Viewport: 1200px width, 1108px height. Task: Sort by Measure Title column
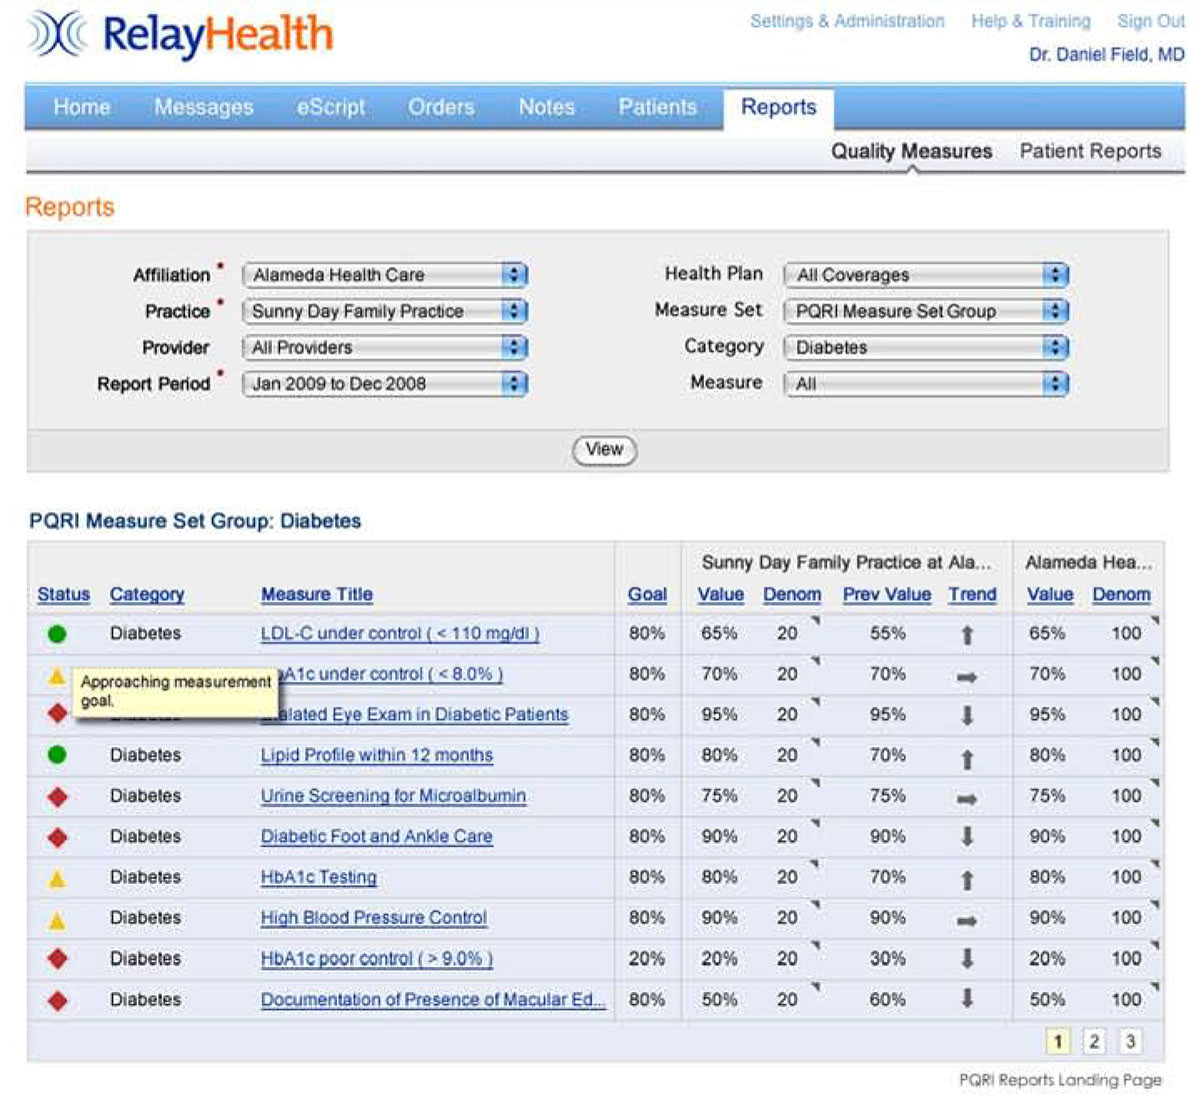pyautogui.click(x=317, y=594)
